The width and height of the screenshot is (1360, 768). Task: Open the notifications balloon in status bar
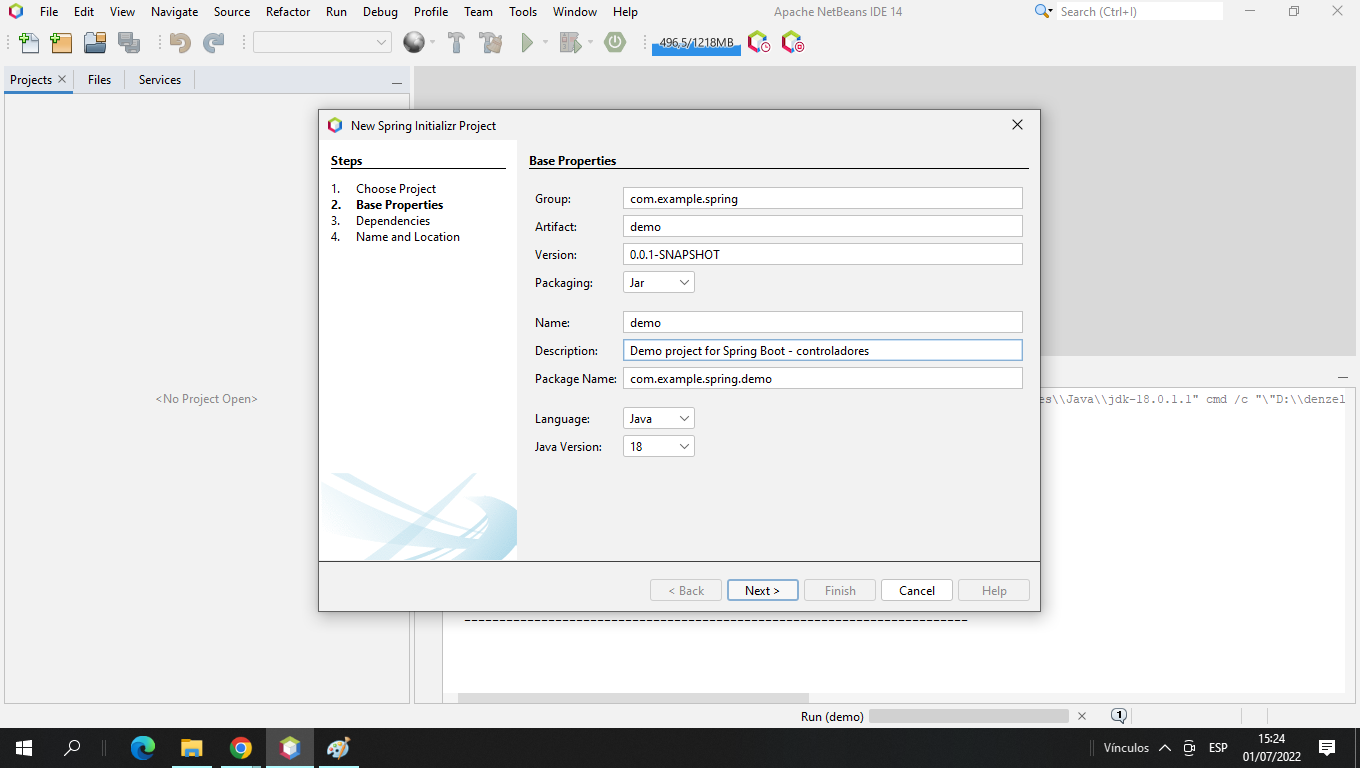point(1119,716)
